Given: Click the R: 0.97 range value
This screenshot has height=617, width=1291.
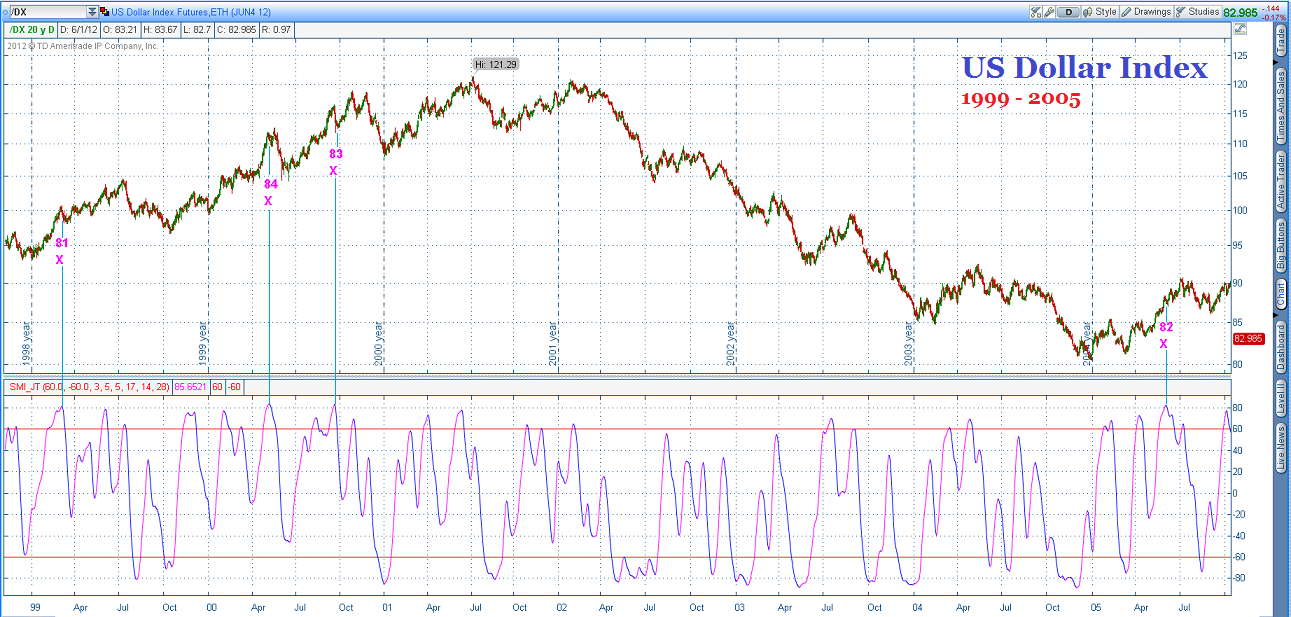Looking at the screenshot, I should (x=276, y=30).
